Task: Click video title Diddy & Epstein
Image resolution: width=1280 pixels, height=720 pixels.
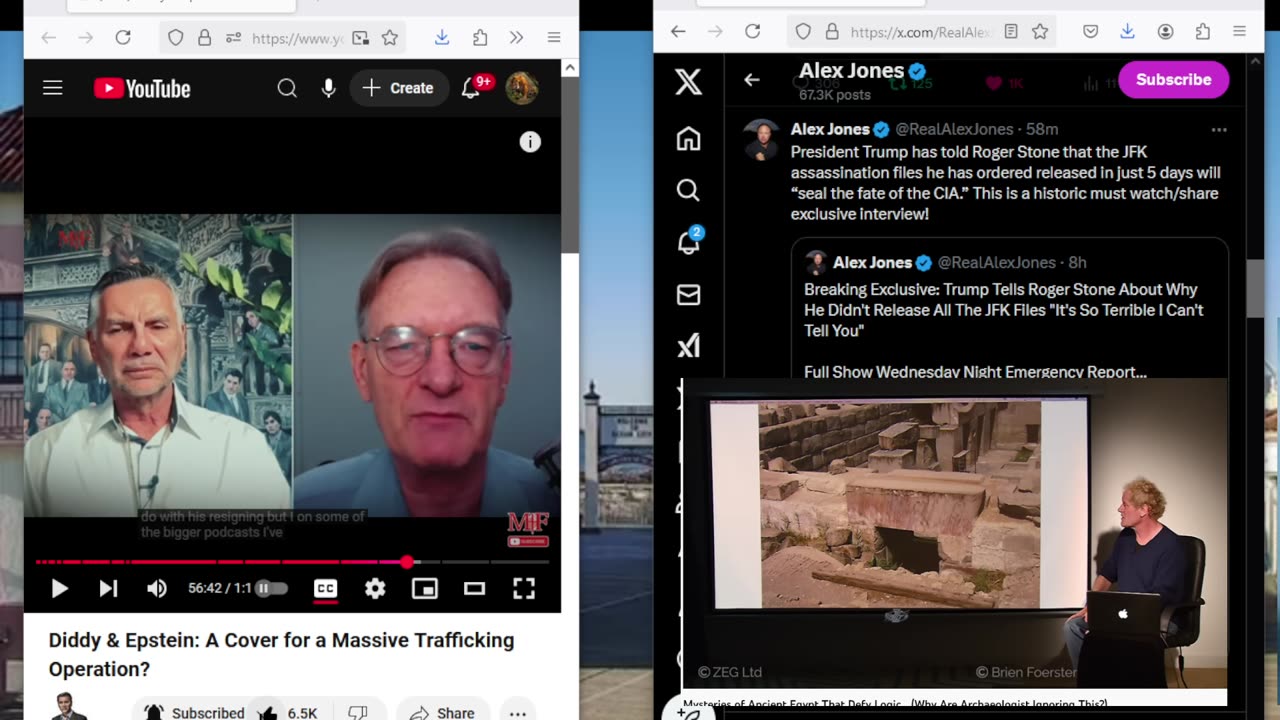Action: 281,654
